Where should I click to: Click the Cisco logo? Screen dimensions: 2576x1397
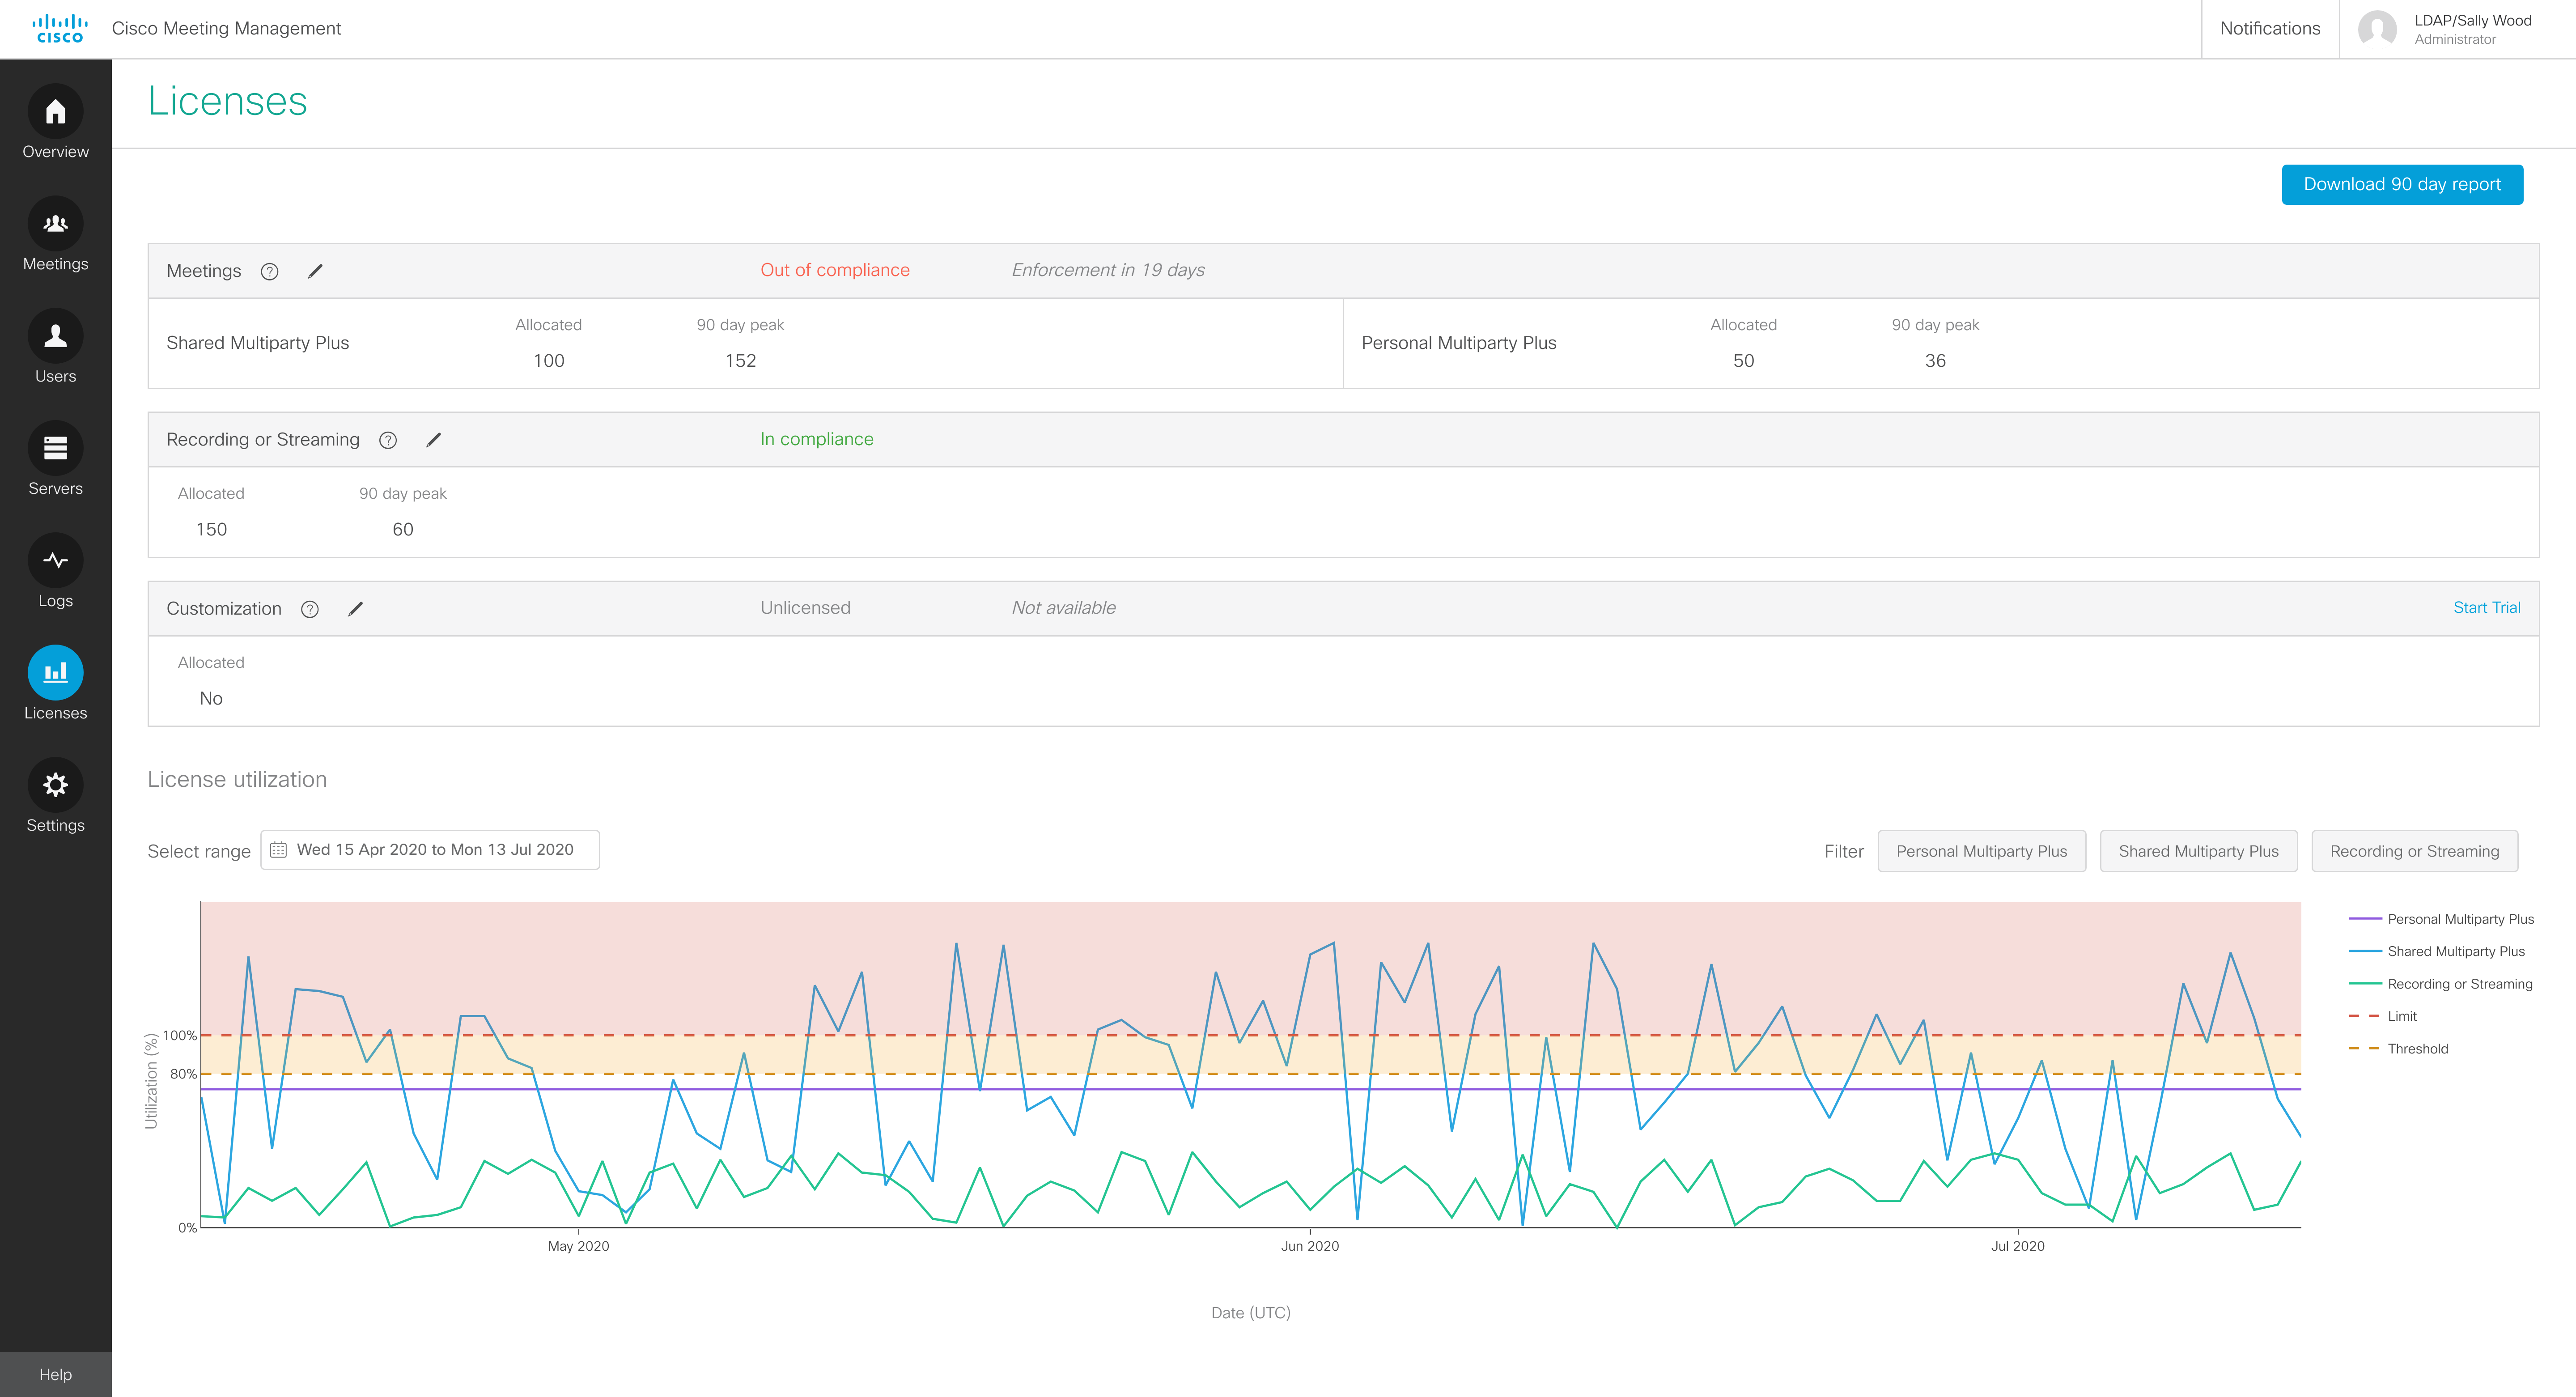(60, 29)
